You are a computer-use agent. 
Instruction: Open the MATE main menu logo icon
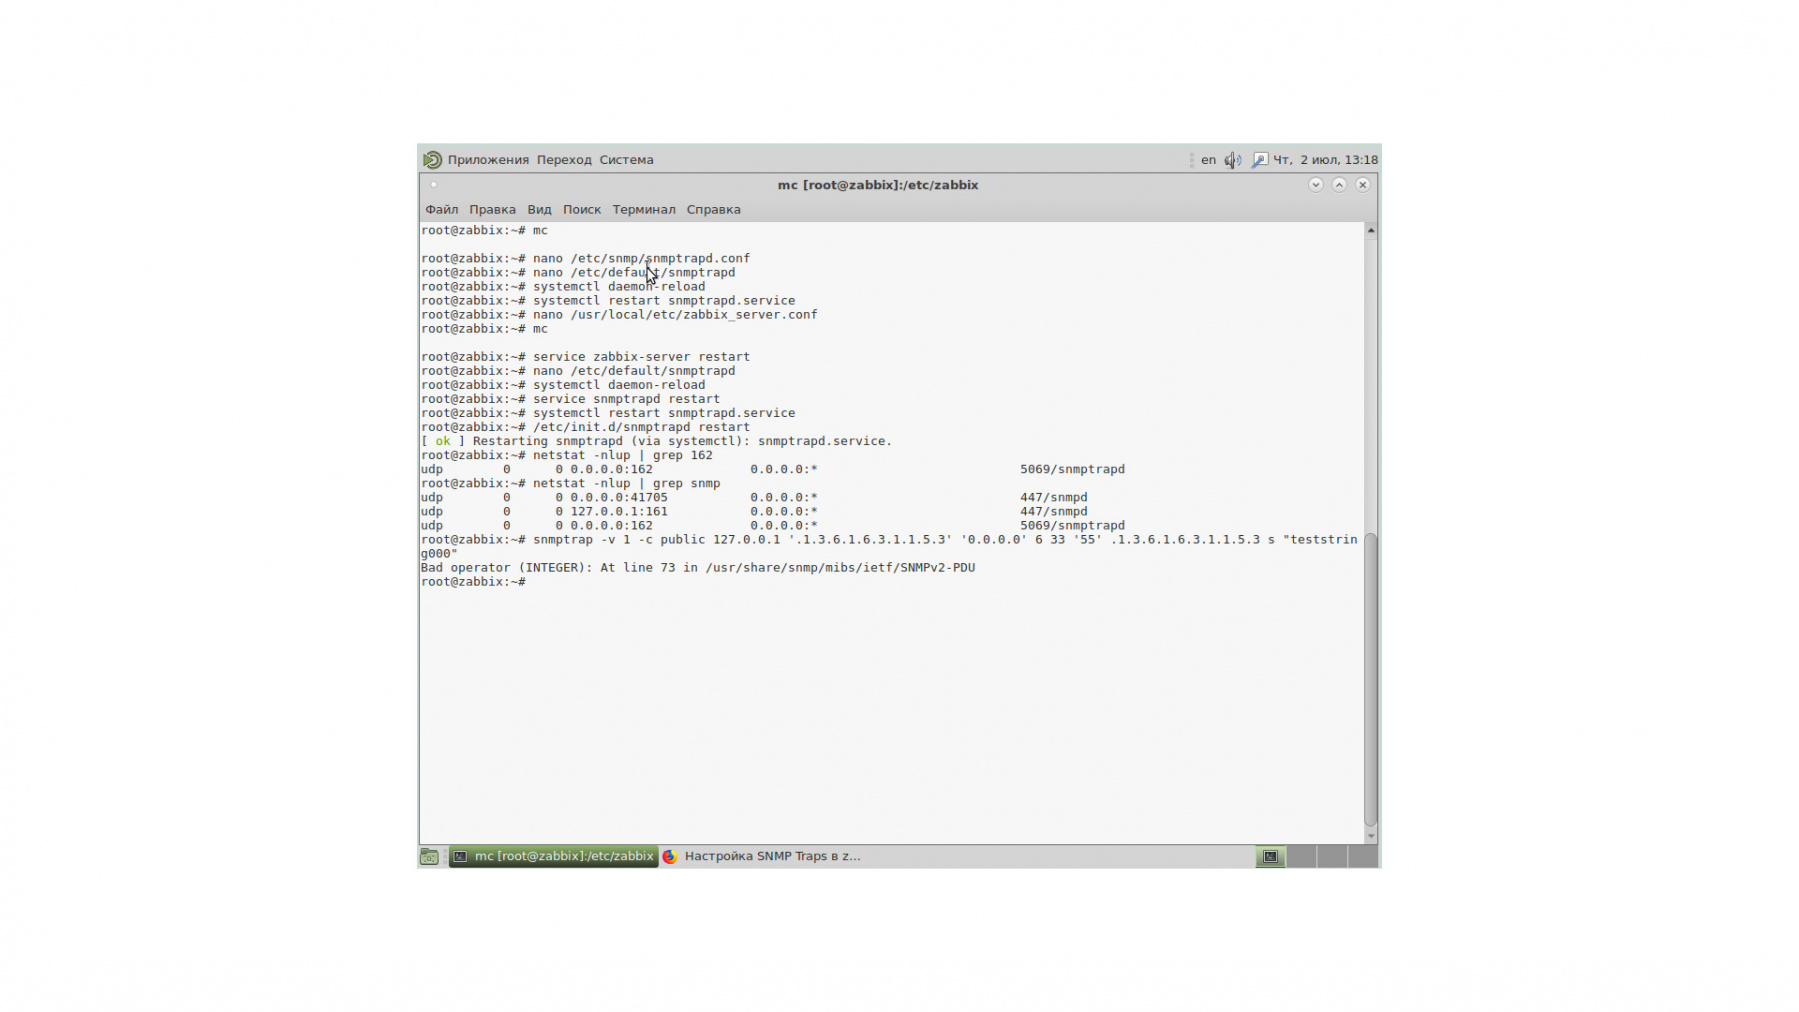pos(432,160)
